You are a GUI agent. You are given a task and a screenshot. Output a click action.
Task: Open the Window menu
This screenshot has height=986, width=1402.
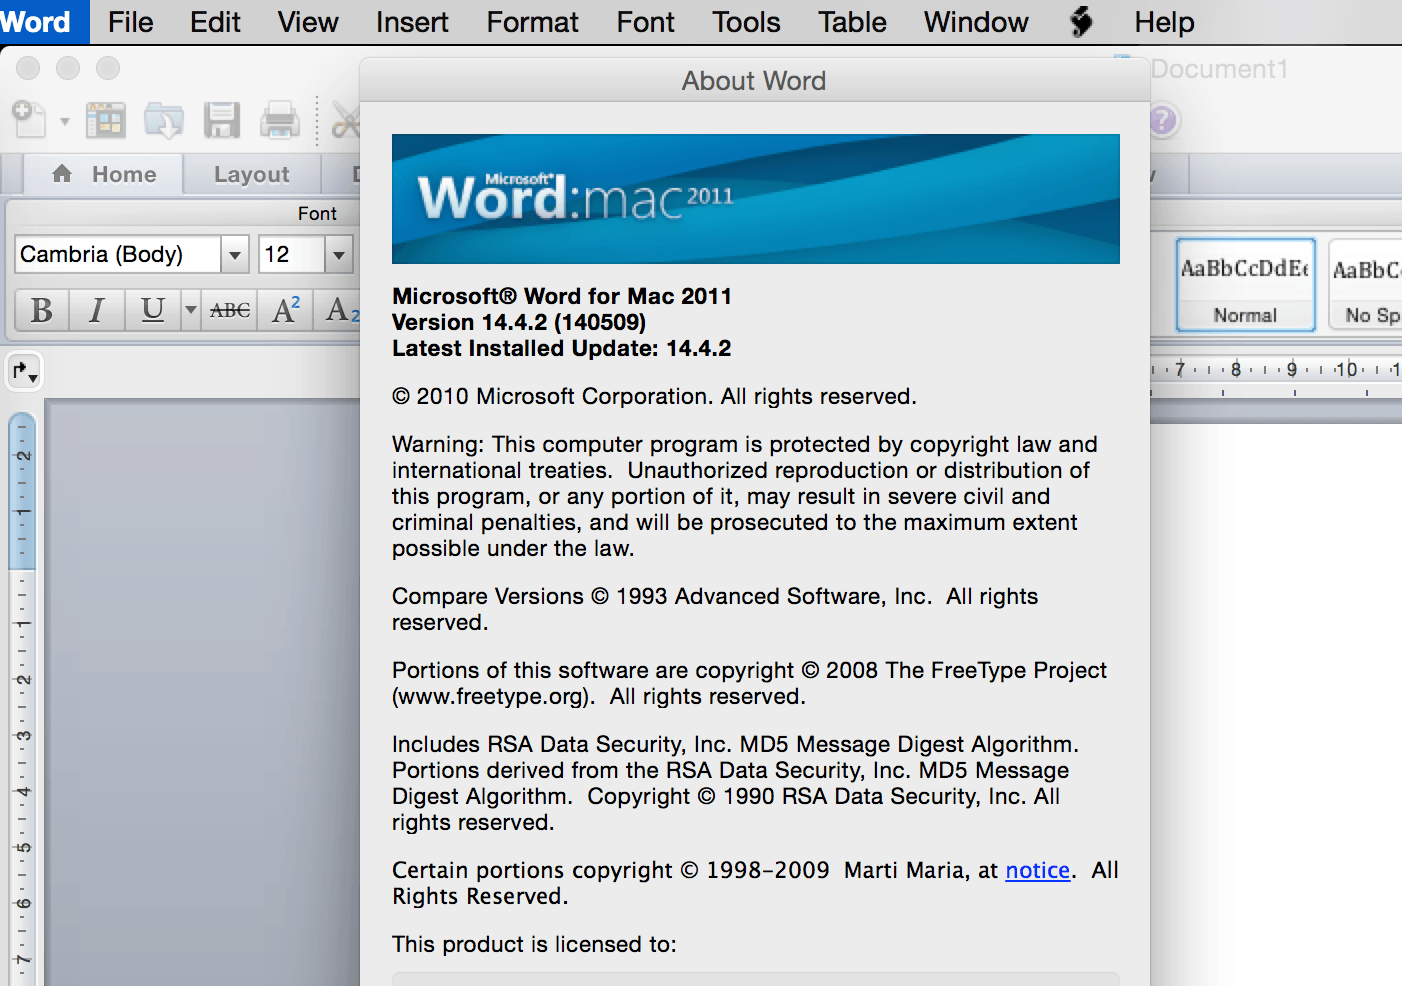tap(976, 22)
